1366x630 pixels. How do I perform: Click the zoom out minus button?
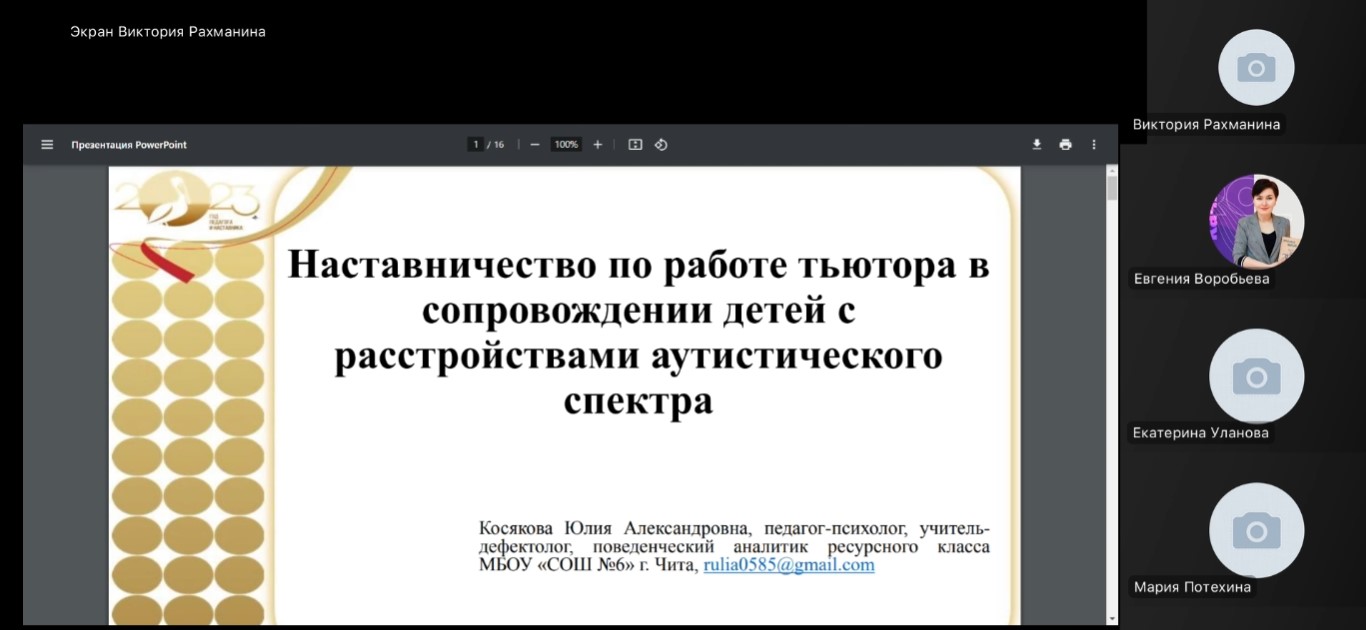click(535, 144)
